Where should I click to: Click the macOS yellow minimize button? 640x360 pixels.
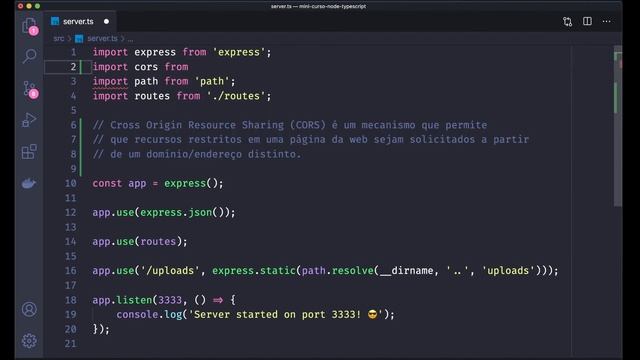pos(29,6)
